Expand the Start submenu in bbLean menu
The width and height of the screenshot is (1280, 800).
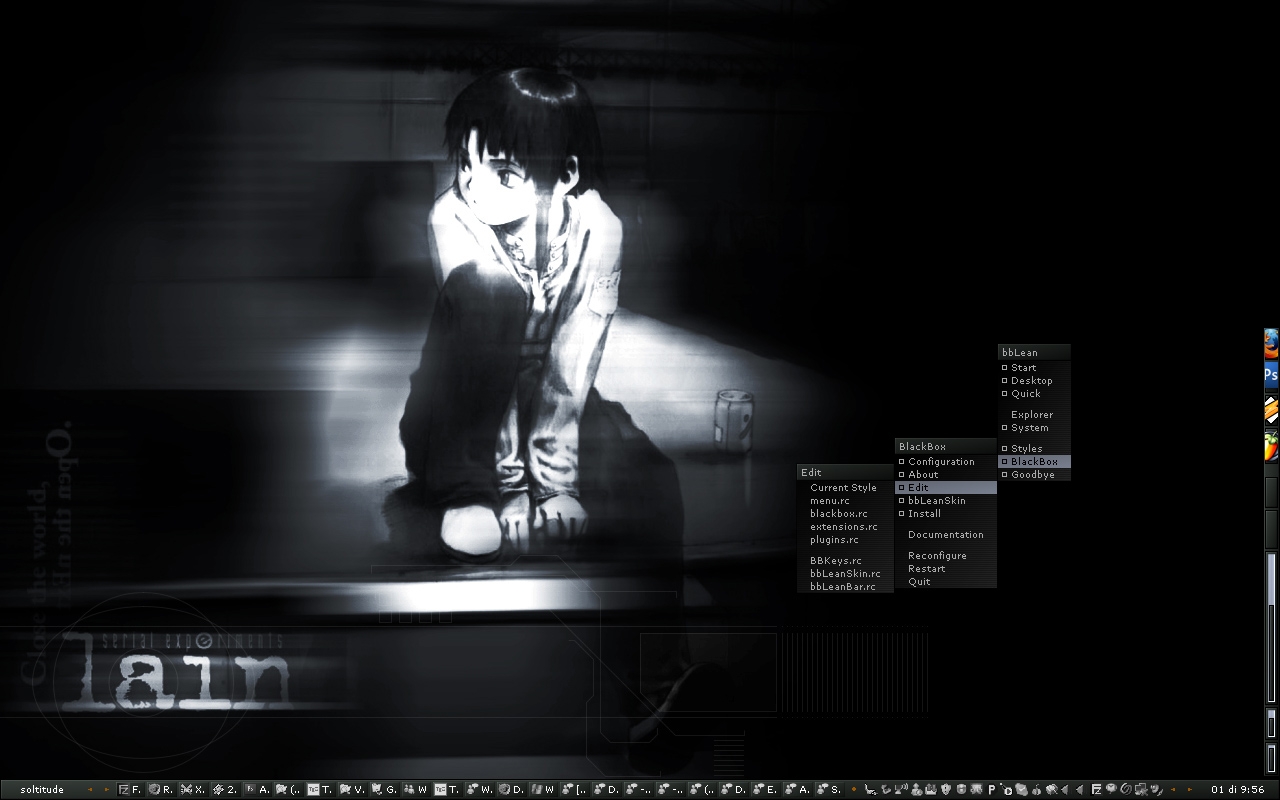(1034, 368)
